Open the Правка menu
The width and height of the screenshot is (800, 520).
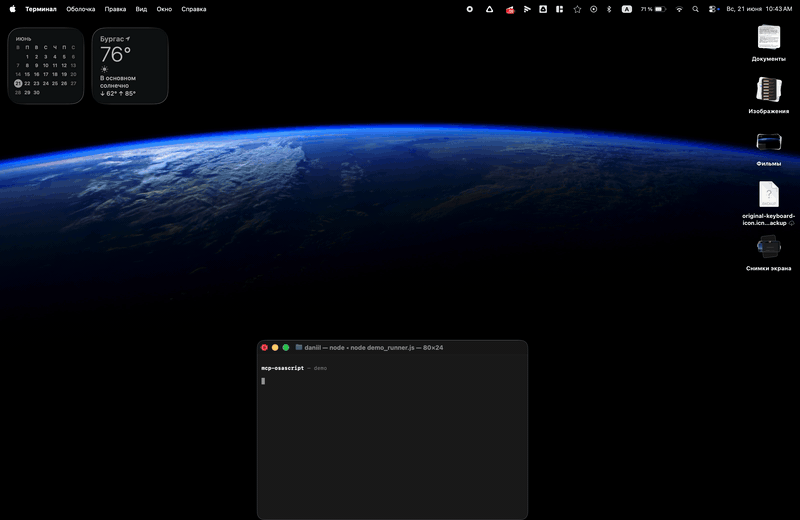115,9
